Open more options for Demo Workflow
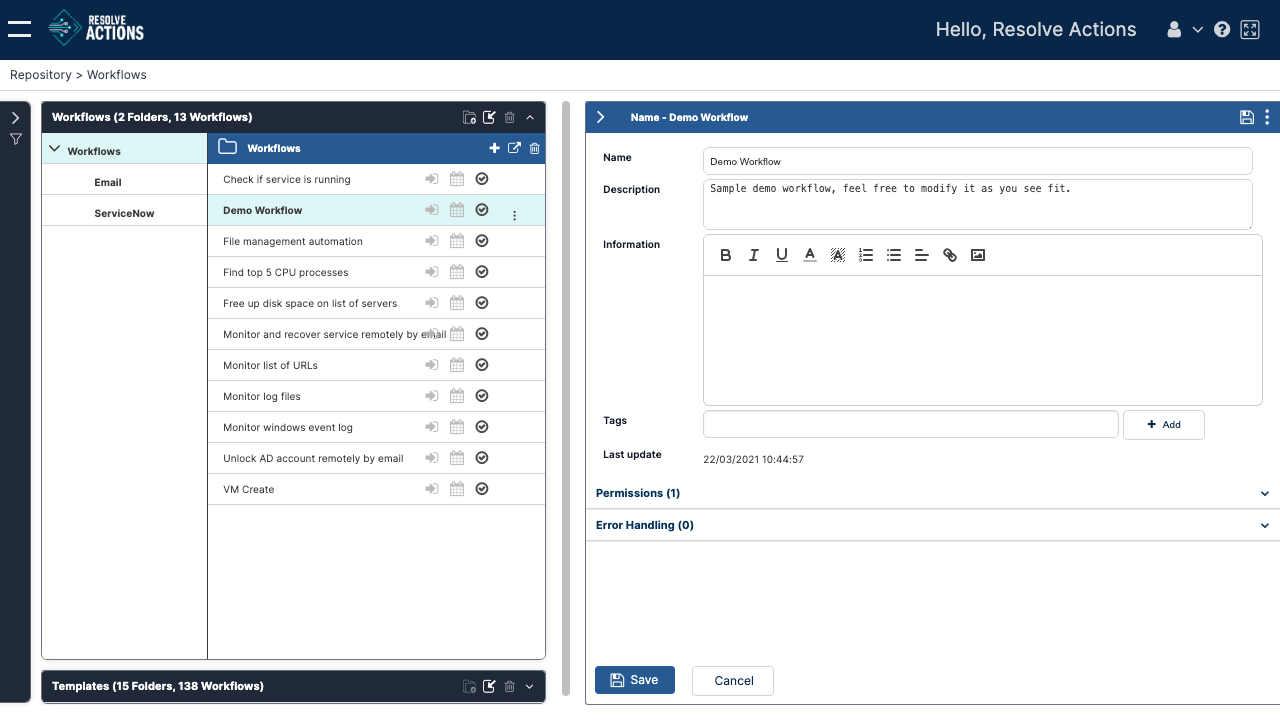The image size is (1280, 720). [x=515, y=215]
